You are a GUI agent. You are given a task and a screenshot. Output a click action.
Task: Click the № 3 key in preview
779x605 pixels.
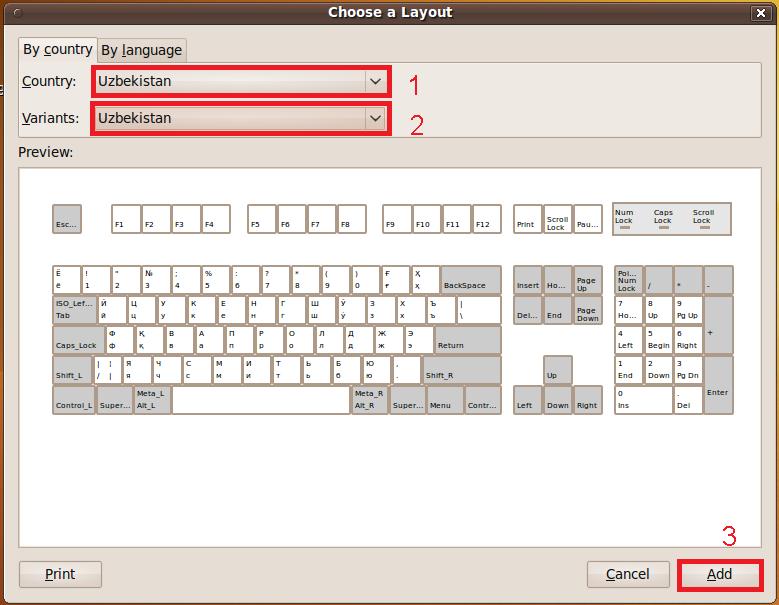point(156,280)
